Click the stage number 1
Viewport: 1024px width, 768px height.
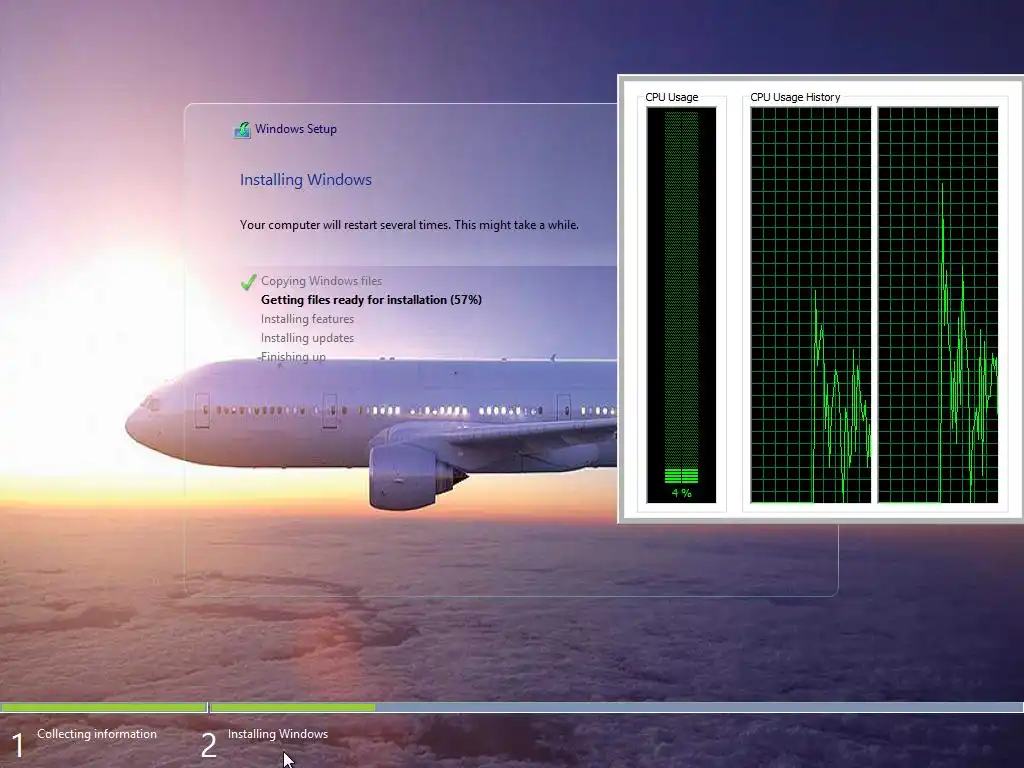18,746
